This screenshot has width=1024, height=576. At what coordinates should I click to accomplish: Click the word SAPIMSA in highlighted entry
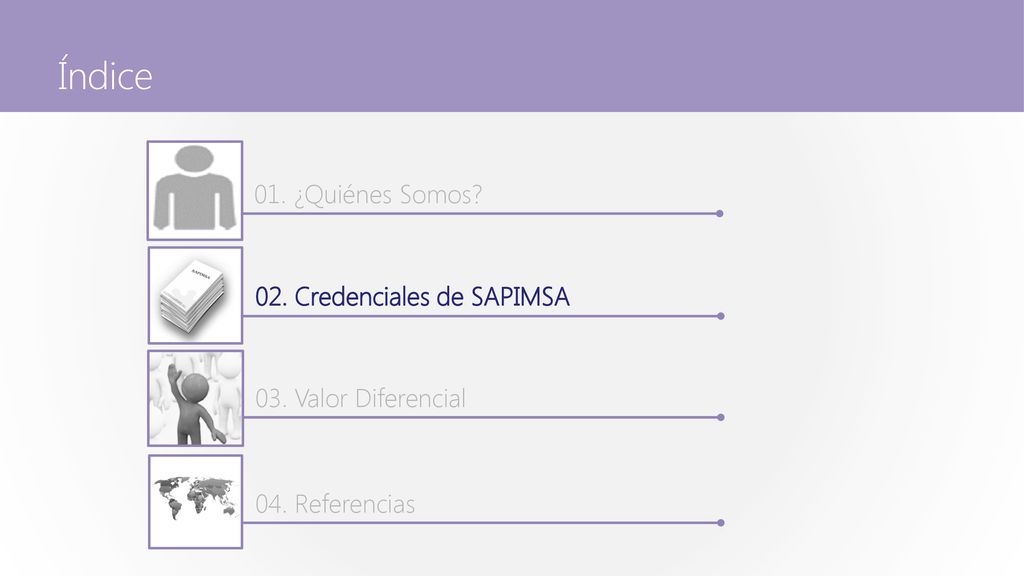pos(520,297)
